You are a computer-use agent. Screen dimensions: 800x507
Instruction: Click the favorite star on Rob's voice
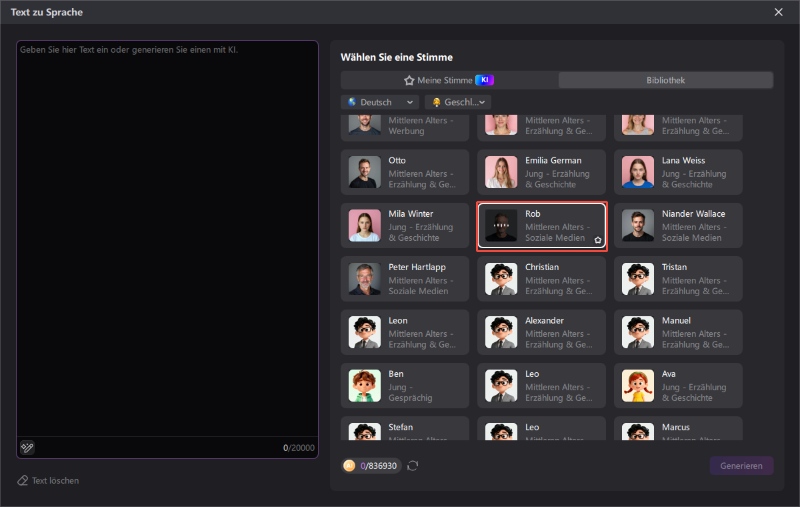[x=598, y=240]
